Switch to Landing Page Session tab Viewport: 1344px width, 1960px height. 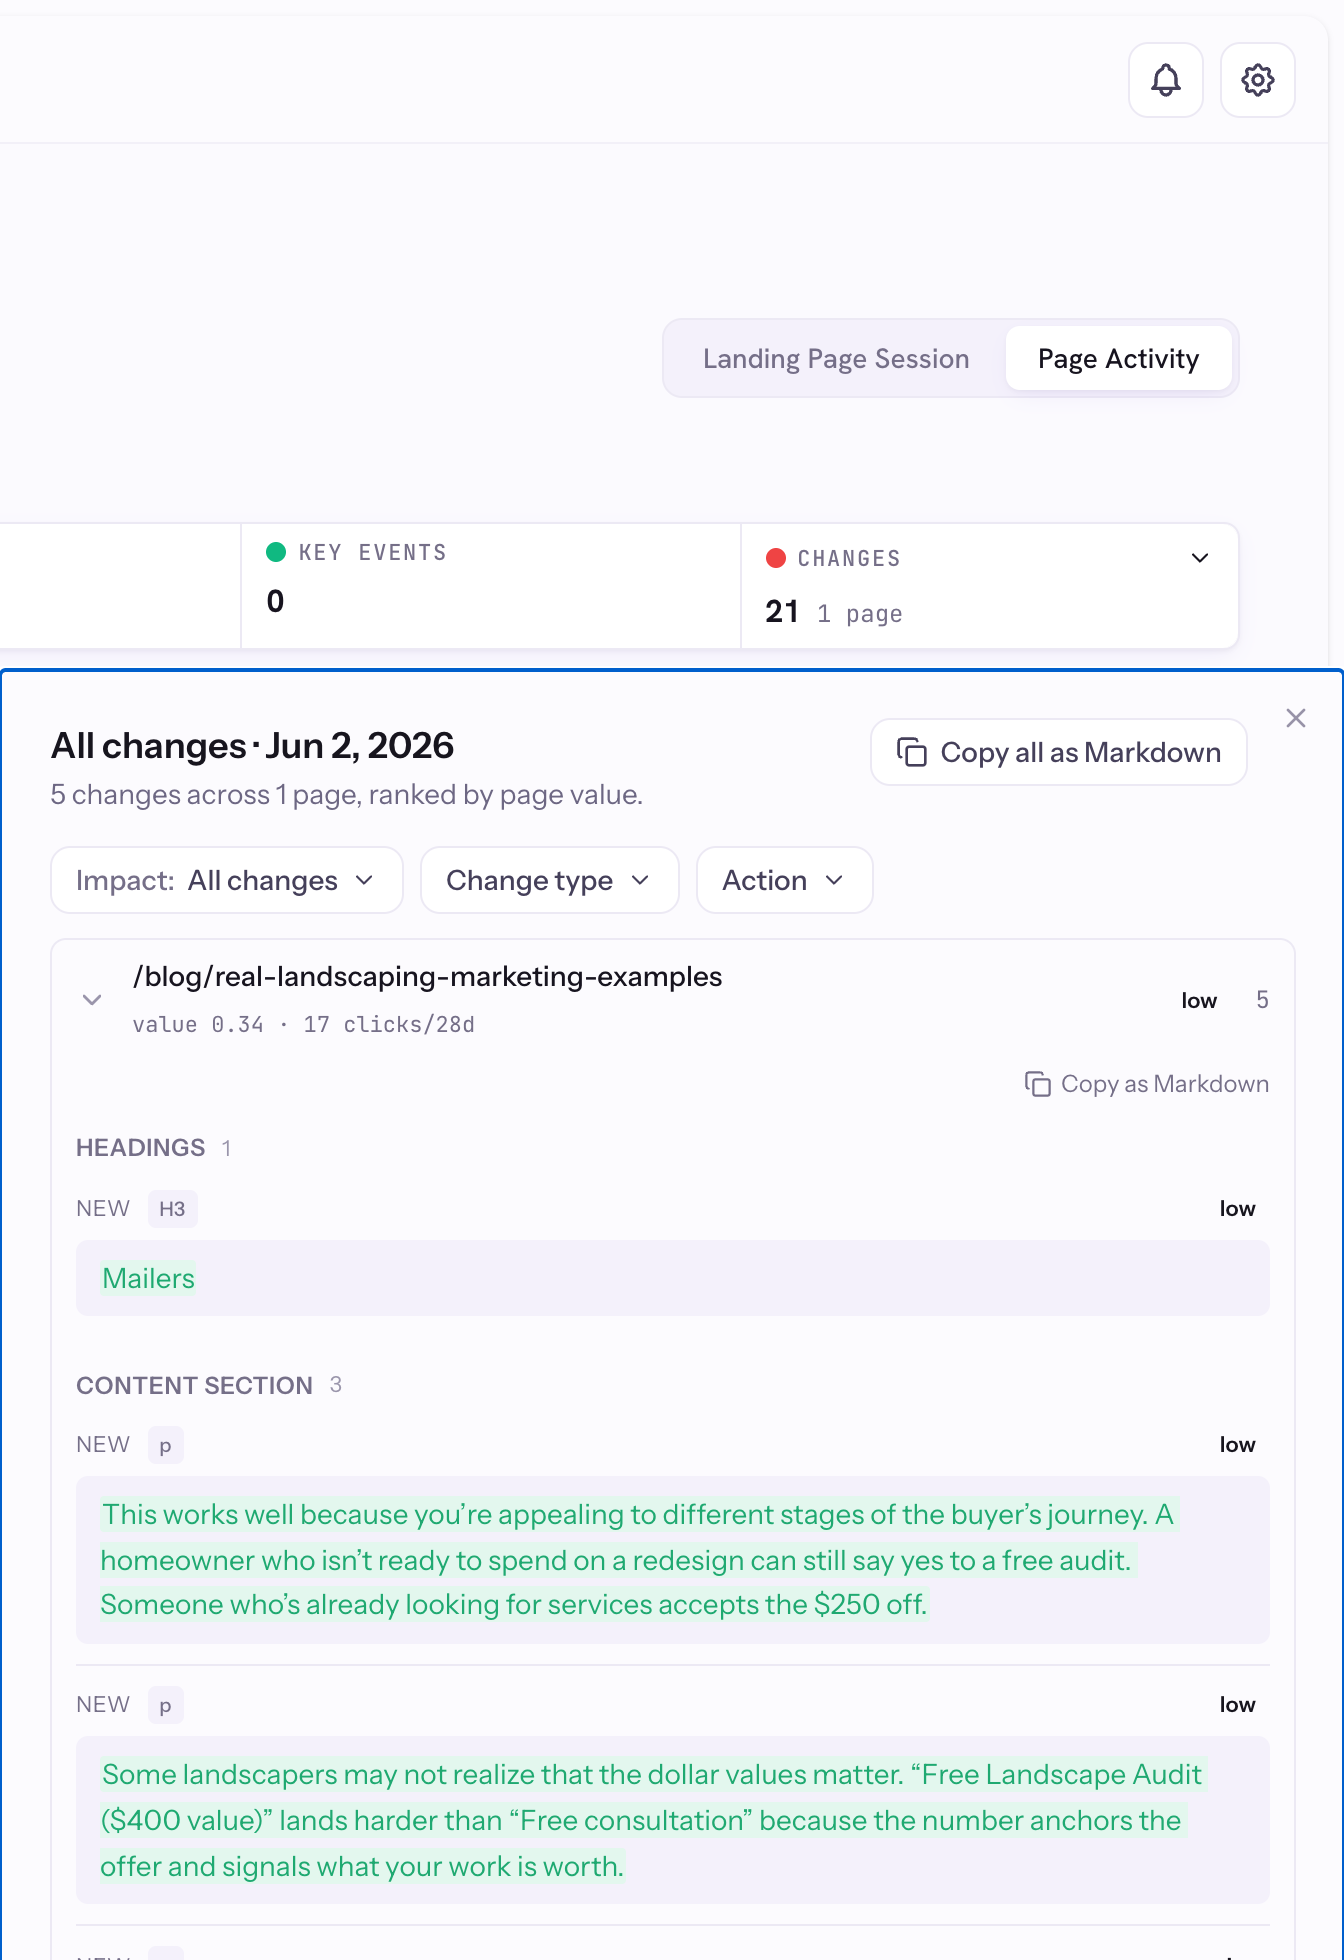tap(836, 358)
